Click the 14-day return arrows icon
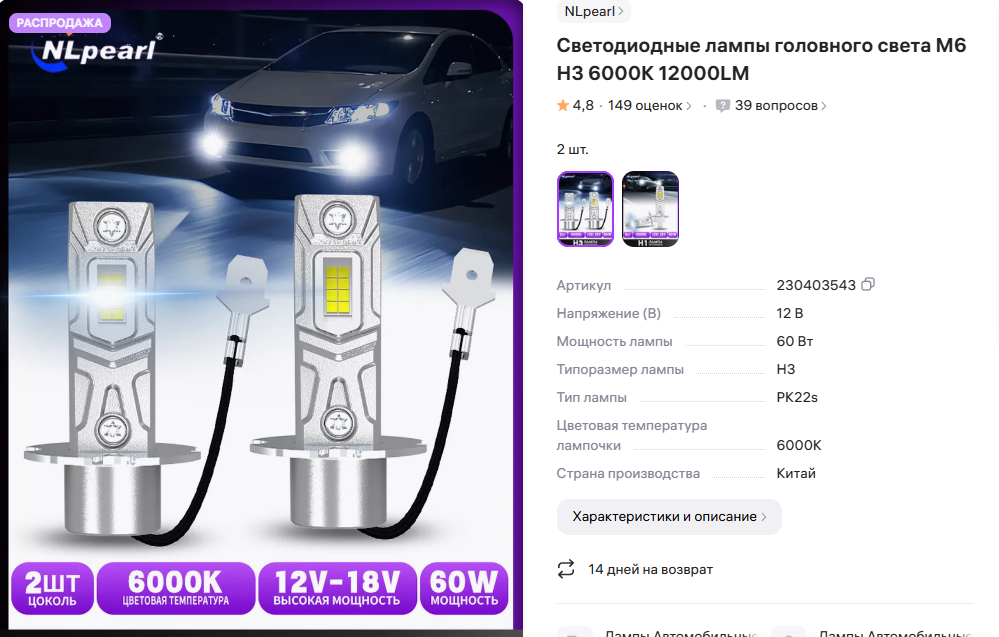999x637 pixels. [566, 569]
